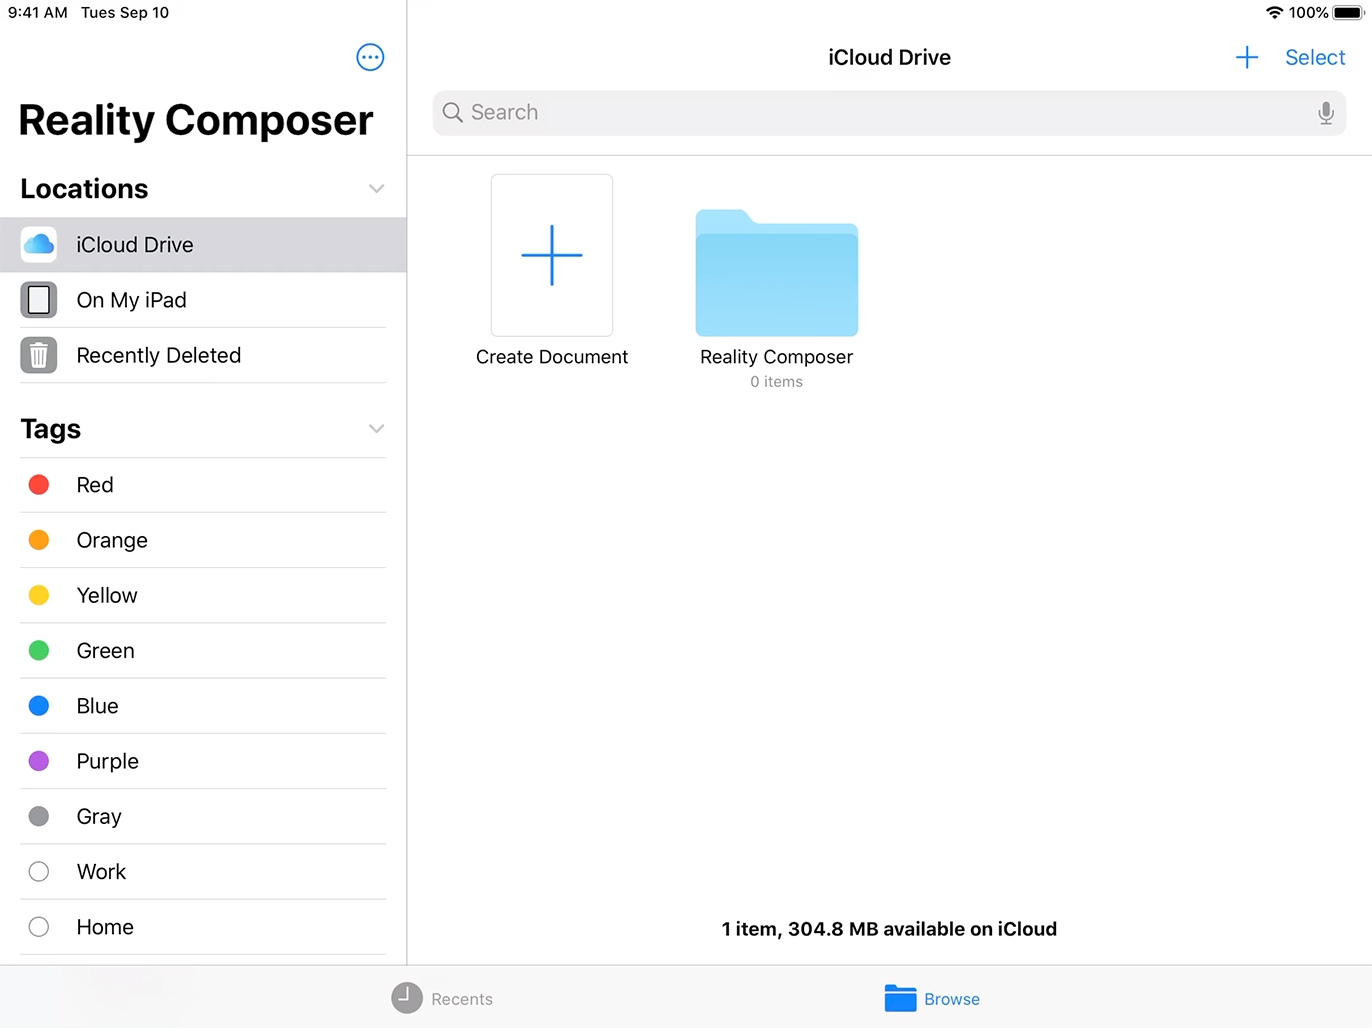Select the Orange tag dot

[39, 540]
